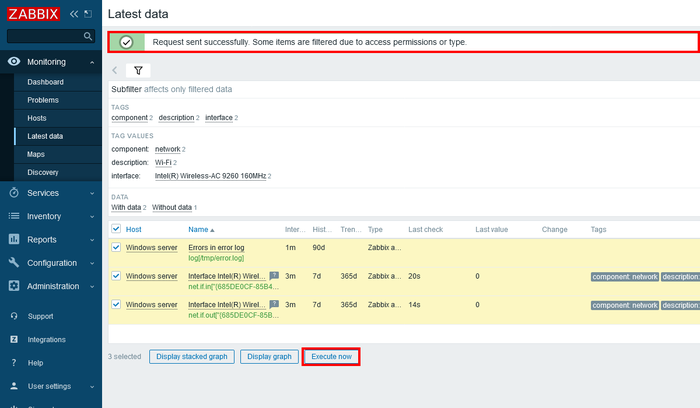Toggle the select-all checkbox in table header
The width and height of the screenshot is (700, 408).
[116, 229]
